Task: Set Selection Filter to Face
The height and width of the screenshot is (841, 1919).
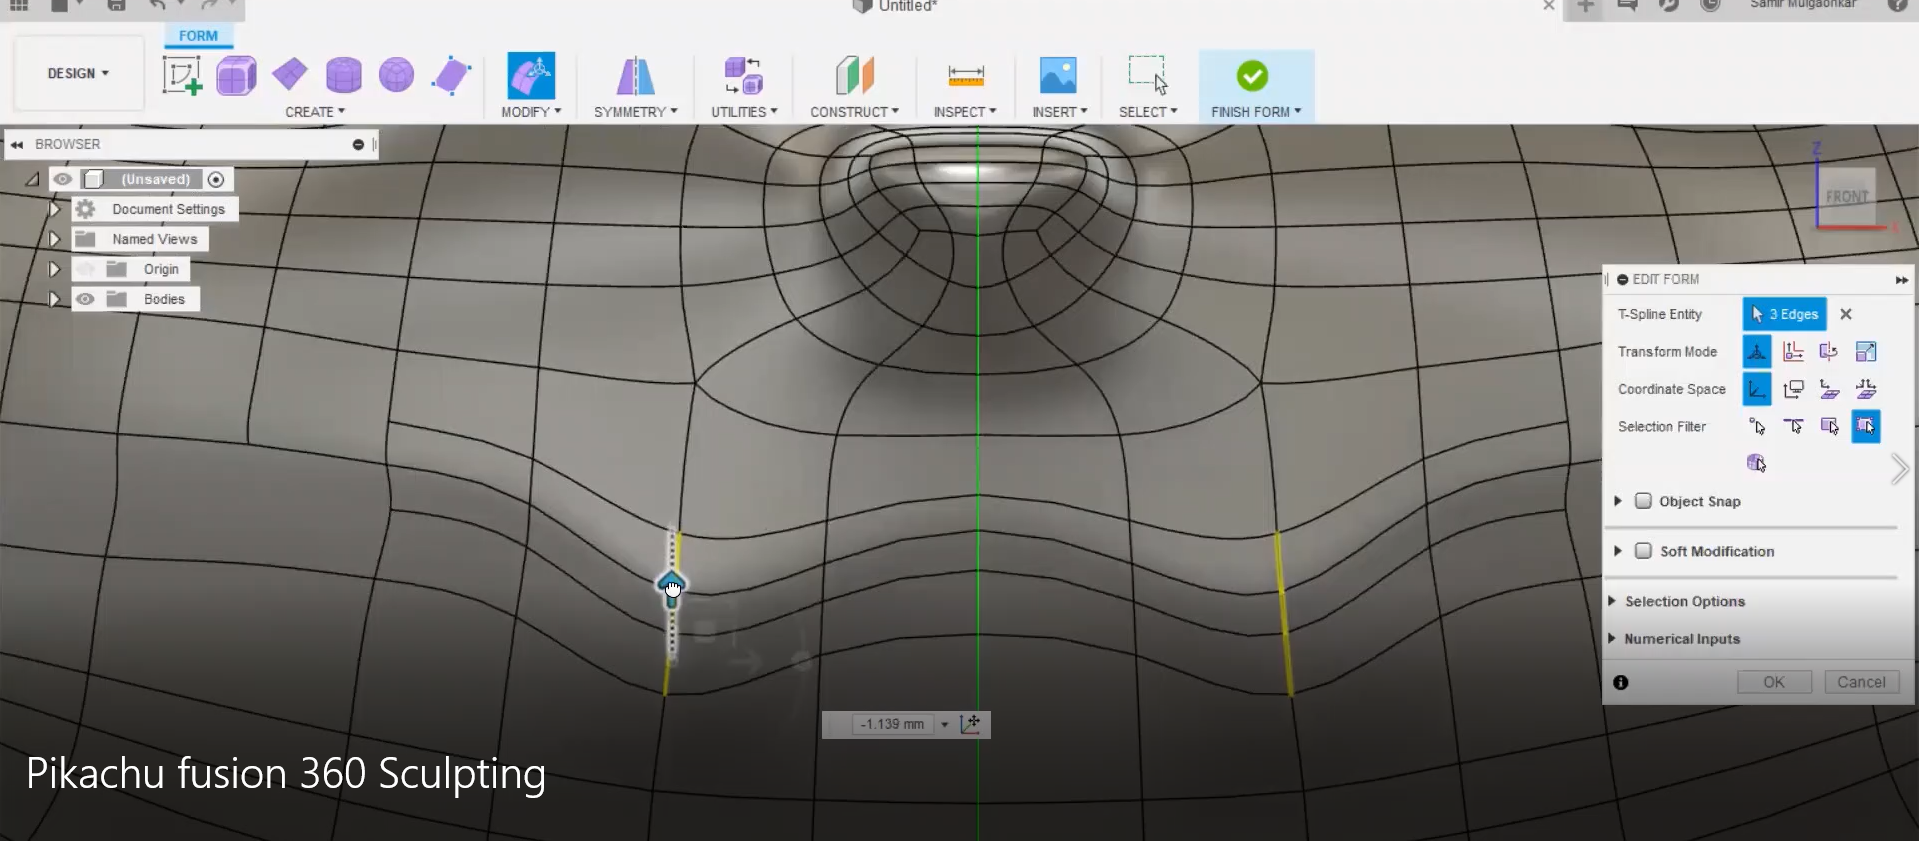Action: (x=1829, y=427)
